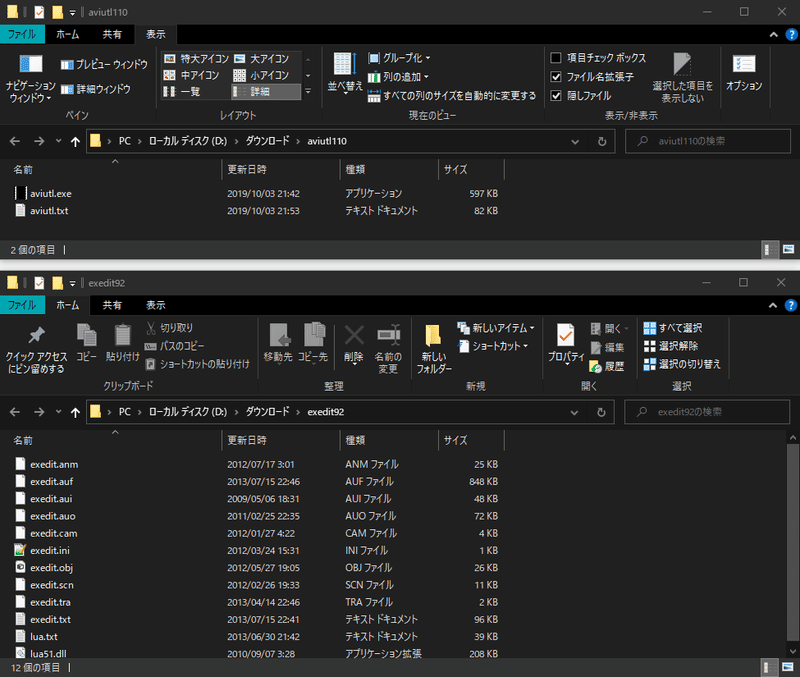Screen dimensions: 800x677
Task: Select Large icons (大アイコン) layout
Action: point(261,59)
